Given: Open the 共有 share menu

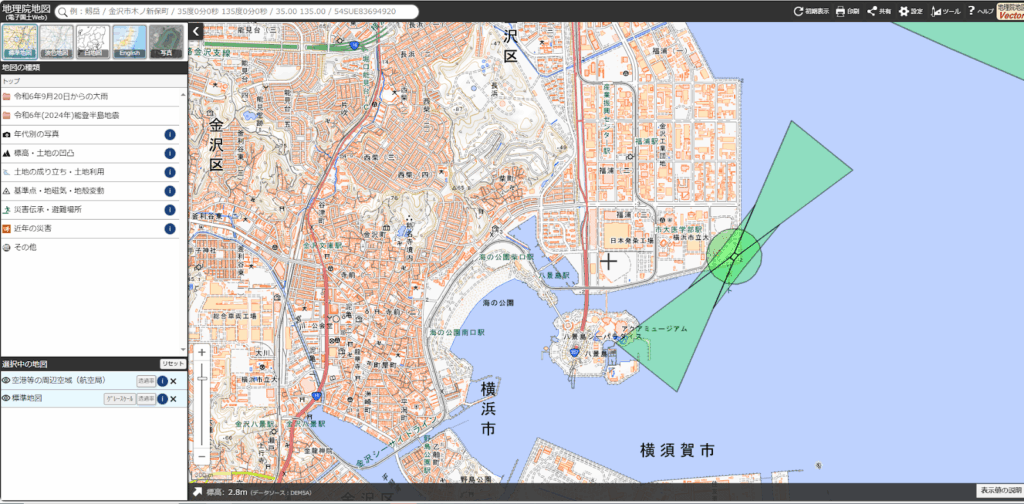Looking at the screenshot, I should pos(879,11).
